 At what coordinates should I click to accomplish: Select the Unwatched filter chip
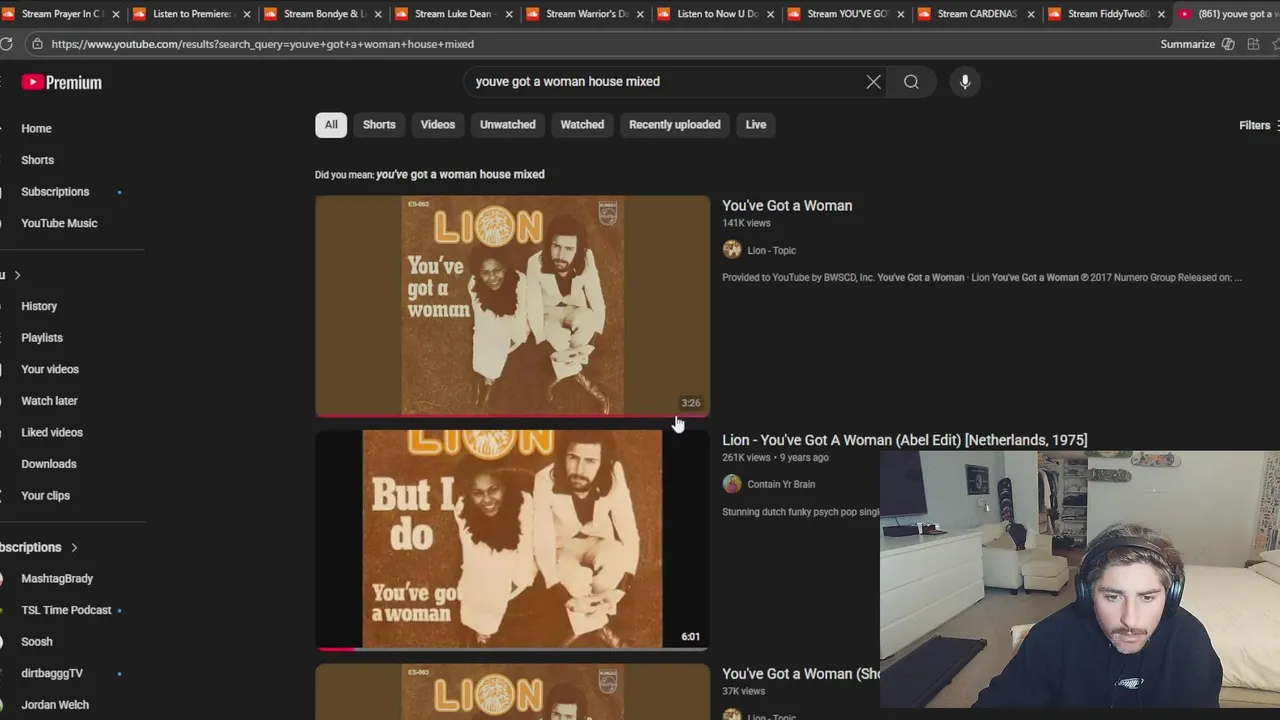pos(508,125)
